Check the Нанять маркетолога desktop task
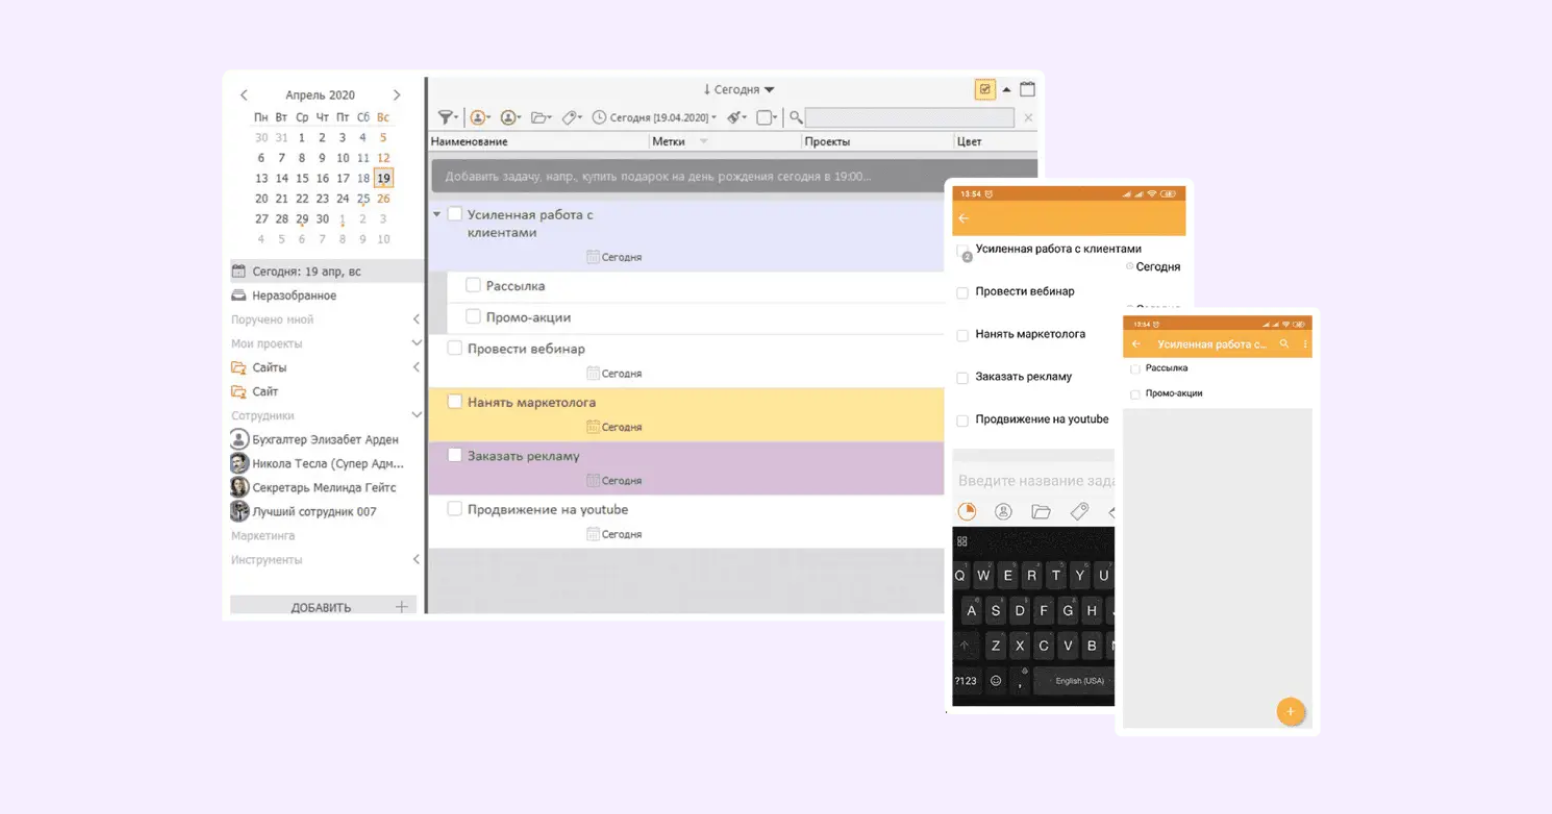Screen dimensions: 1552x814 (455, 401)
